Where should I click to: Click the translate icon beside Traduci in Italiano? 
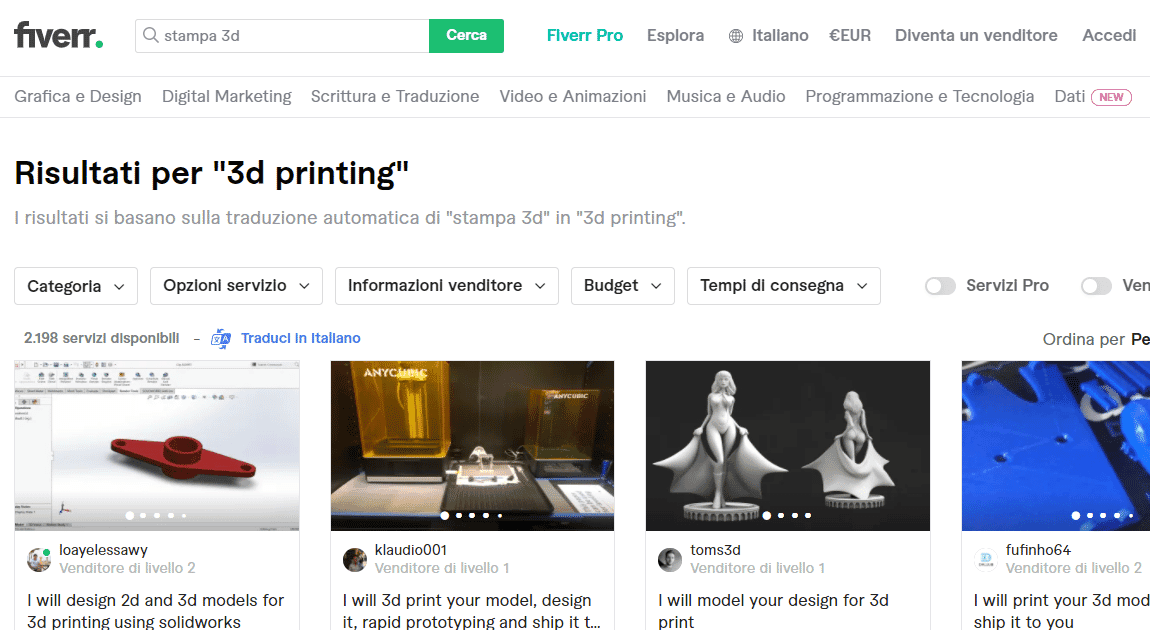click(x=221, y=338)
